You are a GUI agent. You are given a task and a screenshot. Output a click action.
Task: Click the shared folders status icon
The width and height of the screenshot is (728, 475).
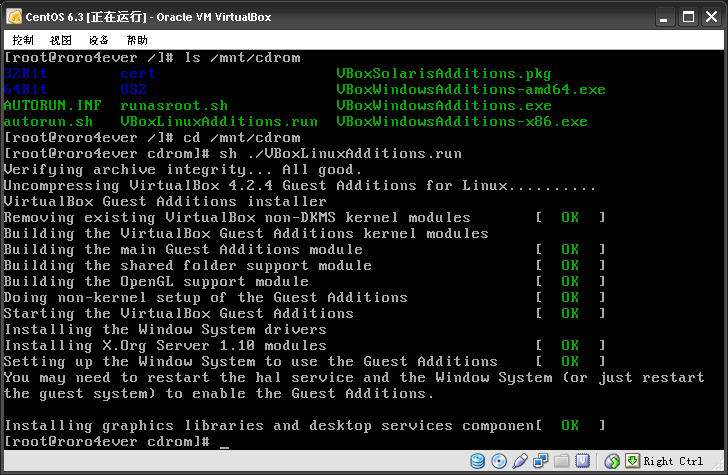pyautogui.click(x=561, y=461)
